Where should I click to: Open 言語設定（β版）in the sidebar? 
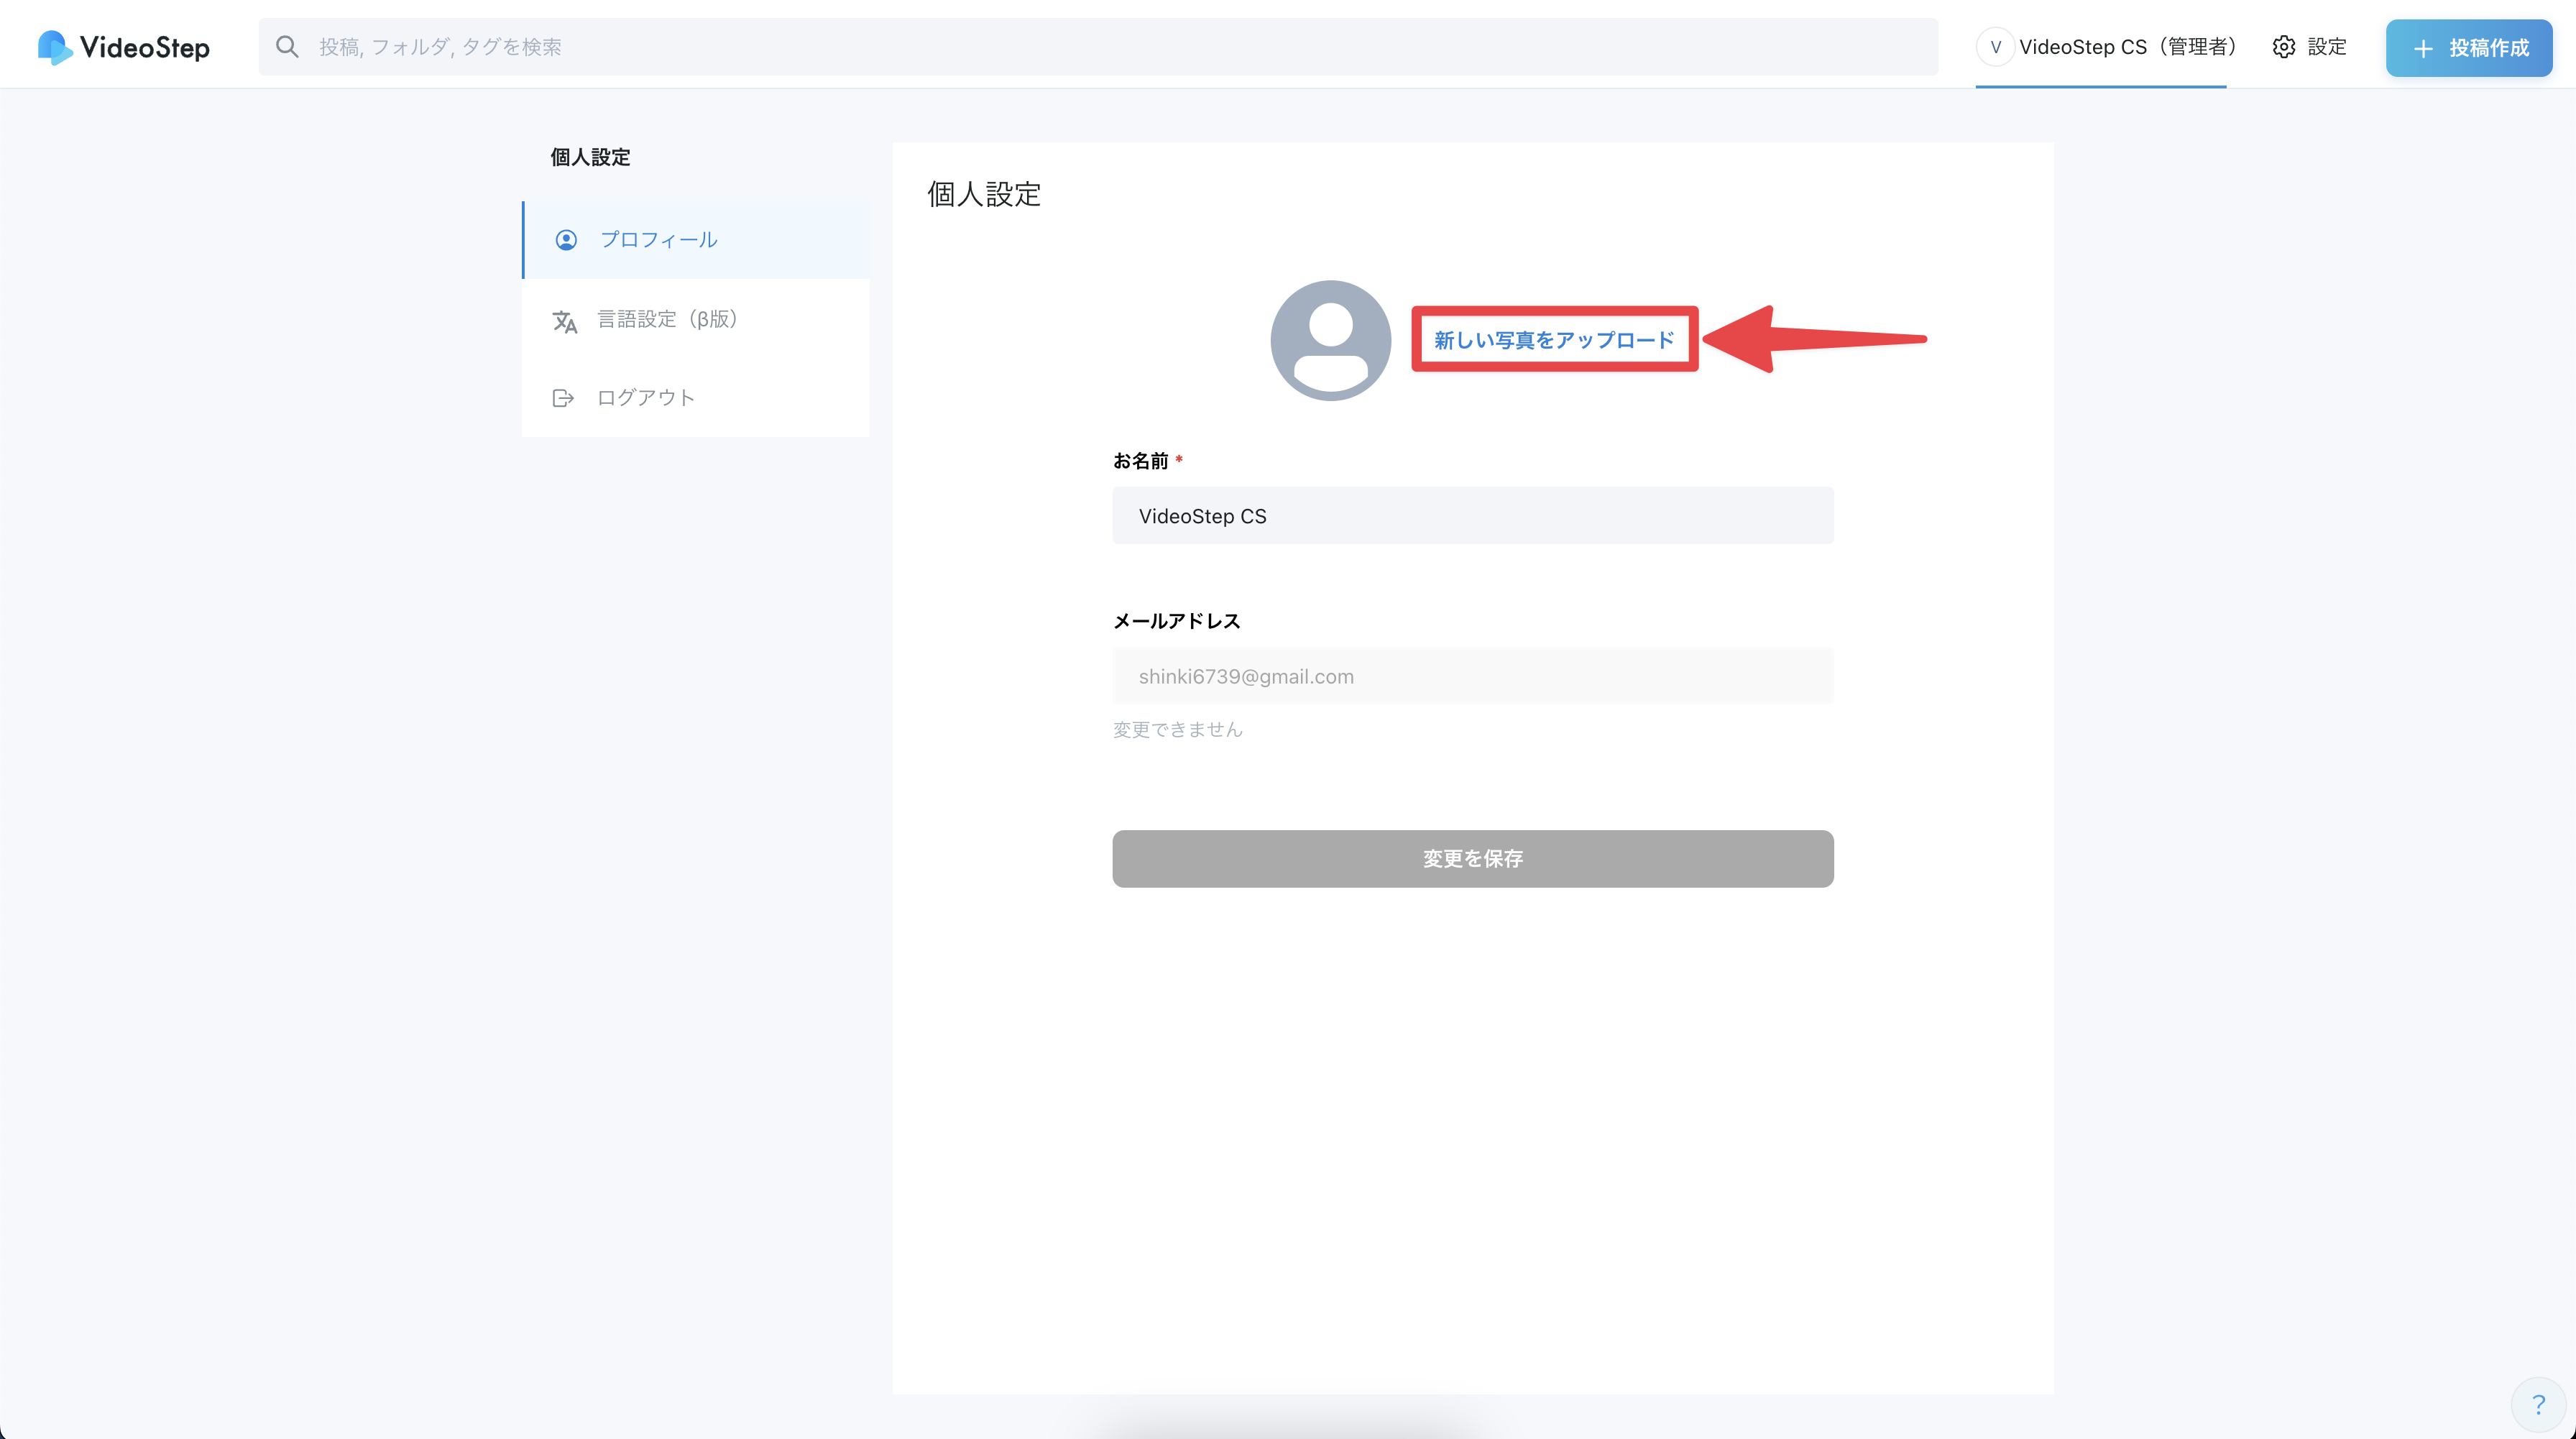click(667, 319)
